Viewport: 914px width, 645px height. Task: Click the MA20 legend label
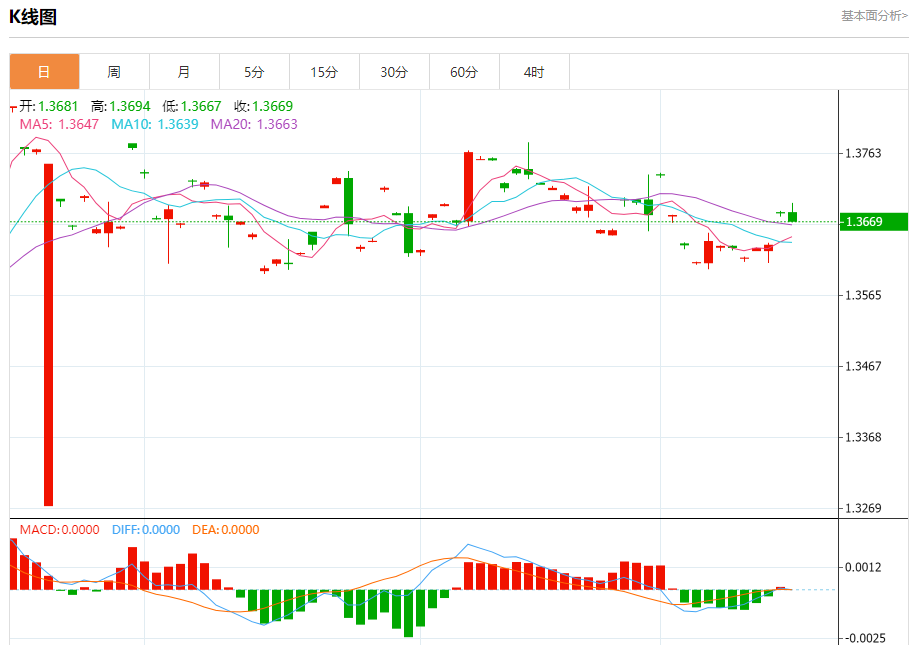253,124
